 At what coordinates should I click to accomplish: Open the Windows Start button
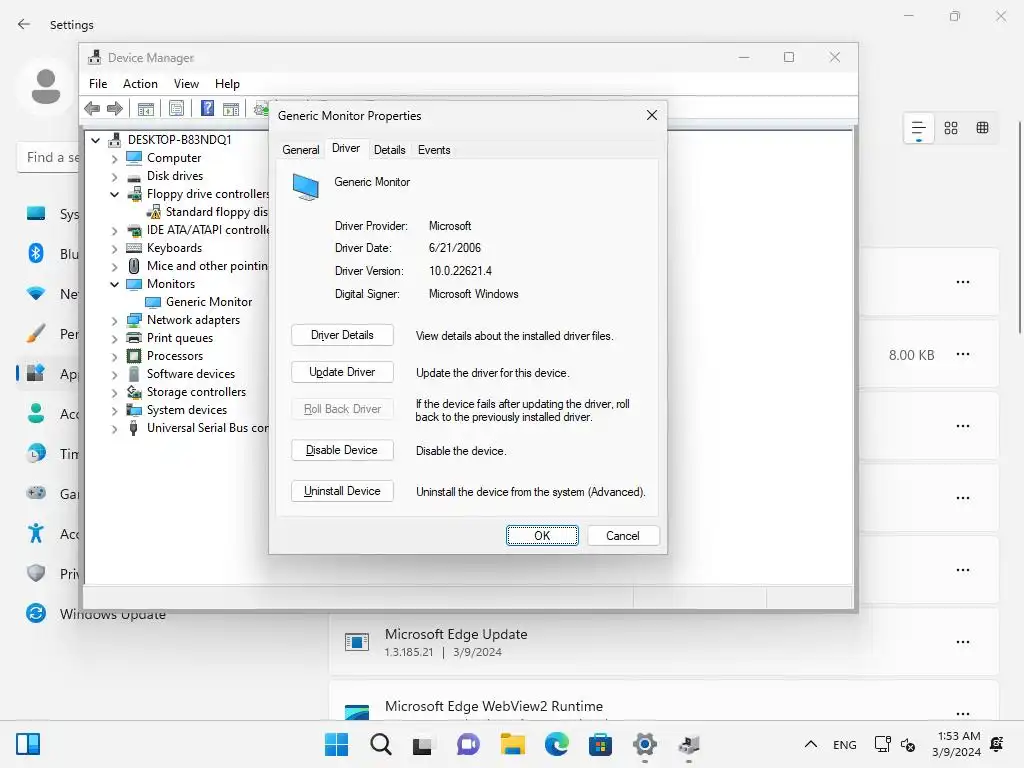coord(336,744)
